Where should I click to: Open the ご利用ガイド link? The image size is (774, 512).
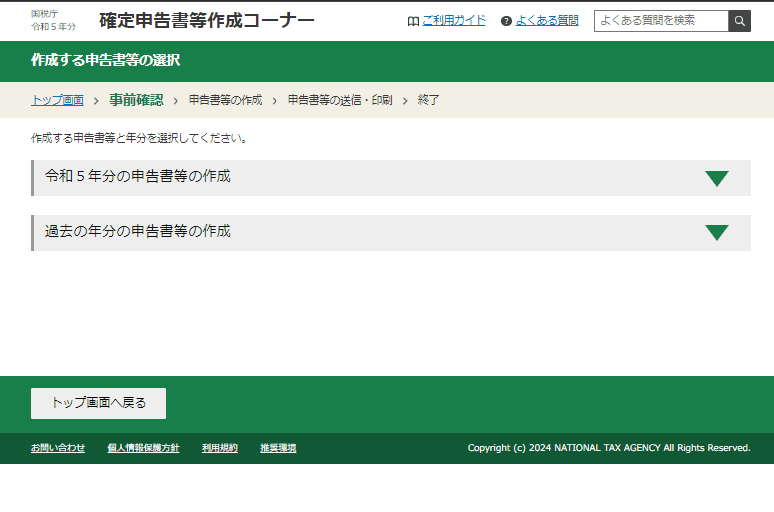(454, 20)
